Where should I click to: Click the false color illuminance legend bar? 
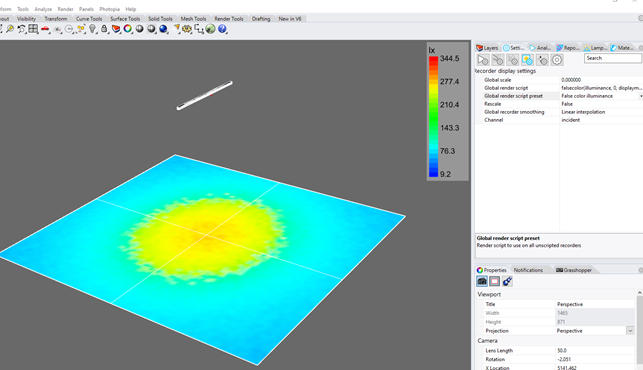433,116
